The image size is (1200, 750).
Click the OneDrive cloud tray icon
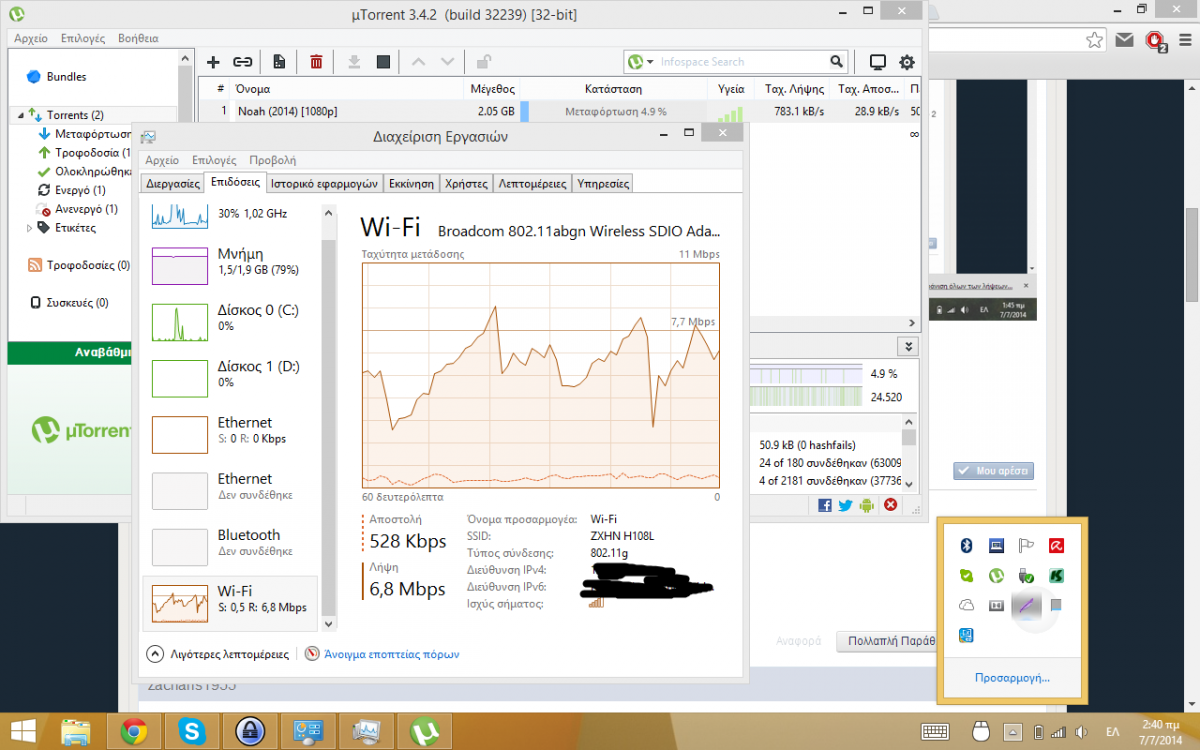coord(967,605)
